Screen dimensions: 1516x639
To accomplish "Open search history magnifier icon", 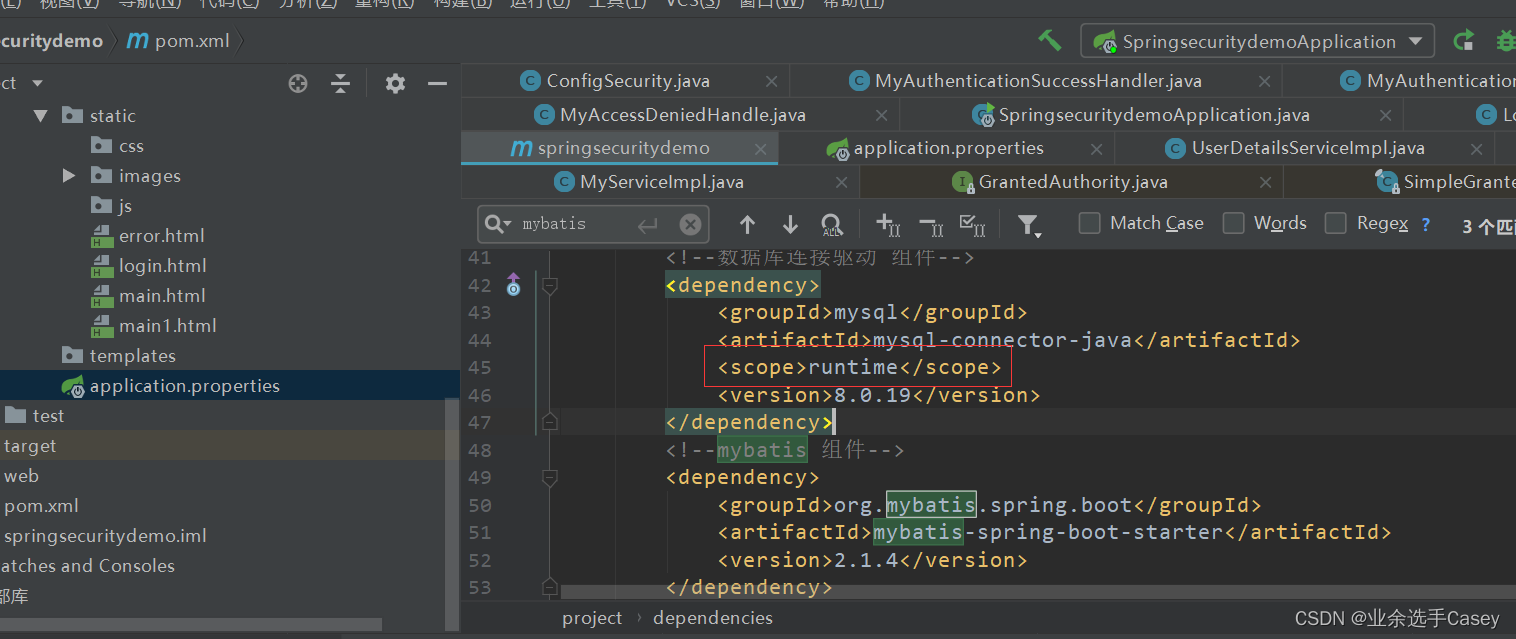I will [x=497, y=224].
